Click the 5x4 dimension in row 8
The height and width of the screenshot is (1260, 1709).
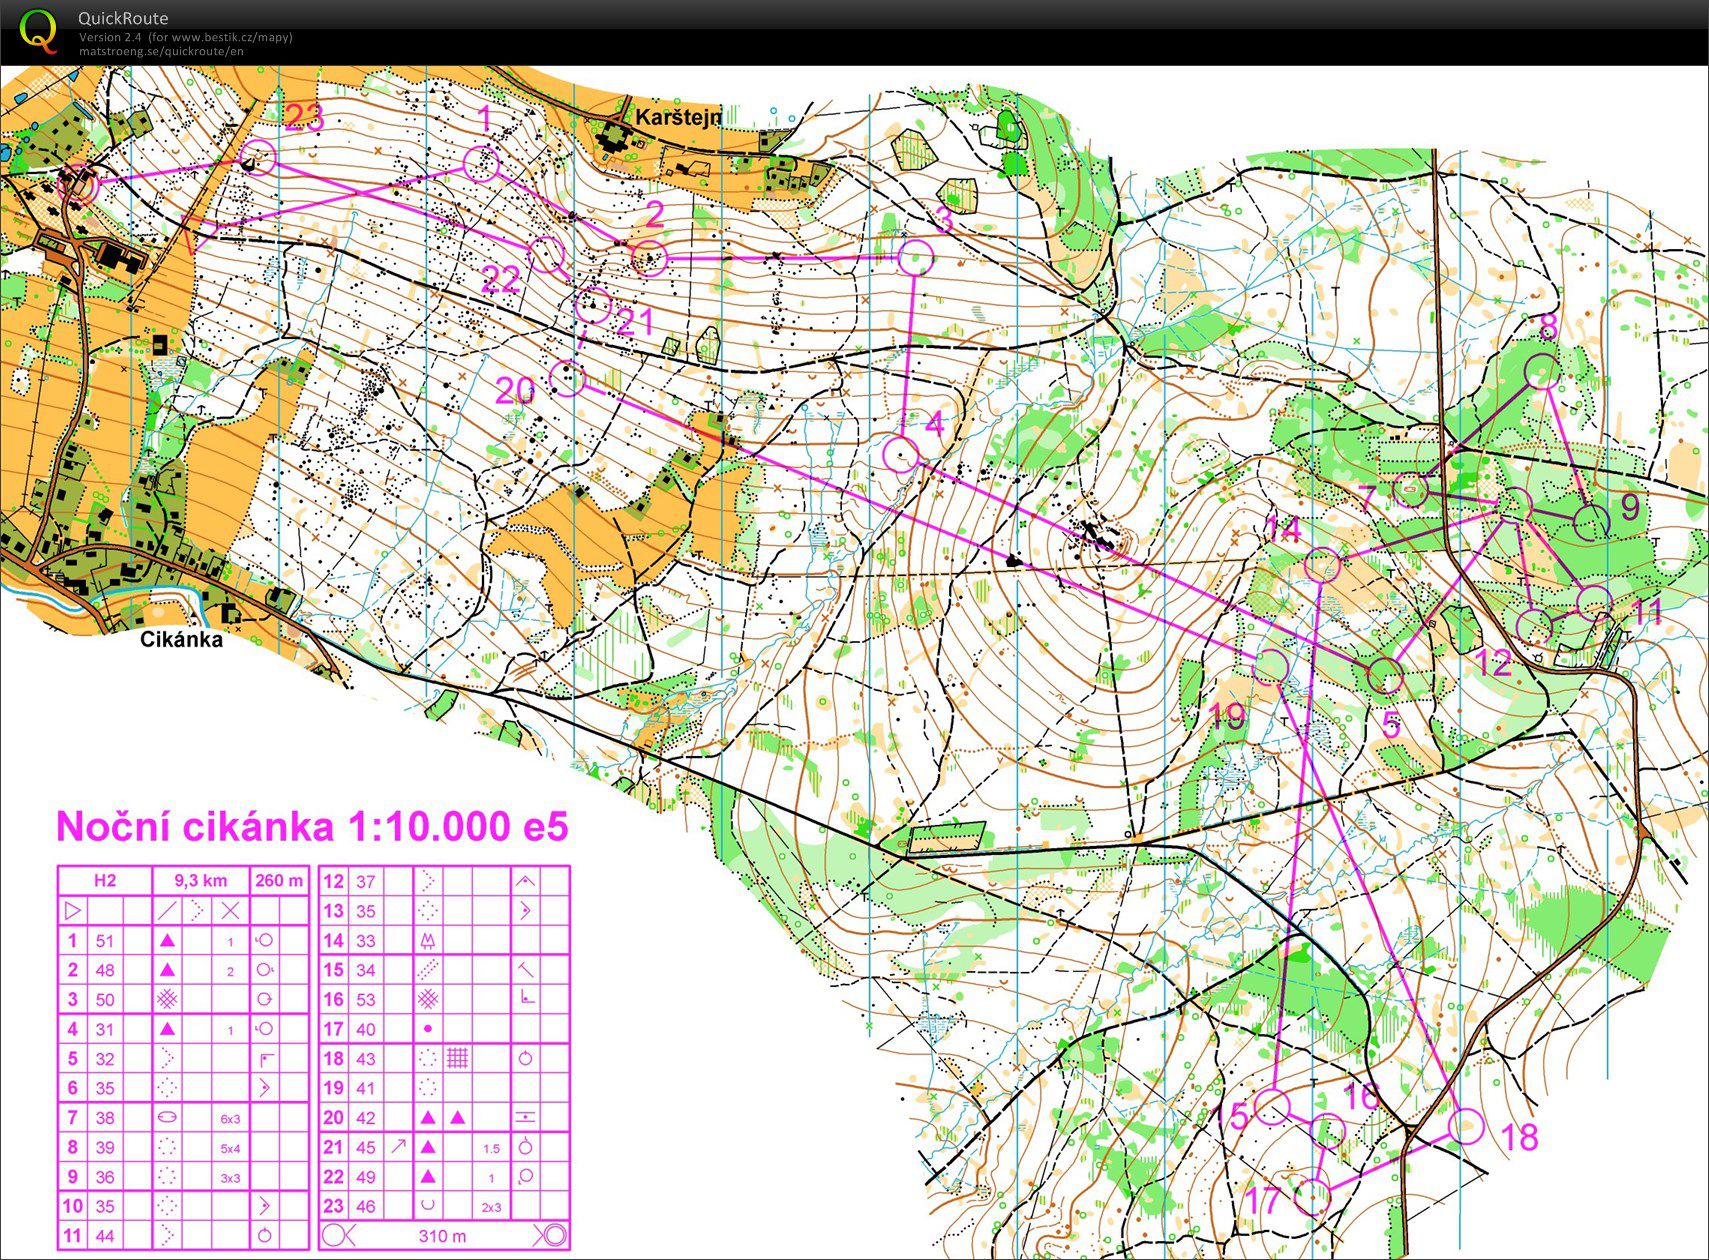[x=230, y=1148]
